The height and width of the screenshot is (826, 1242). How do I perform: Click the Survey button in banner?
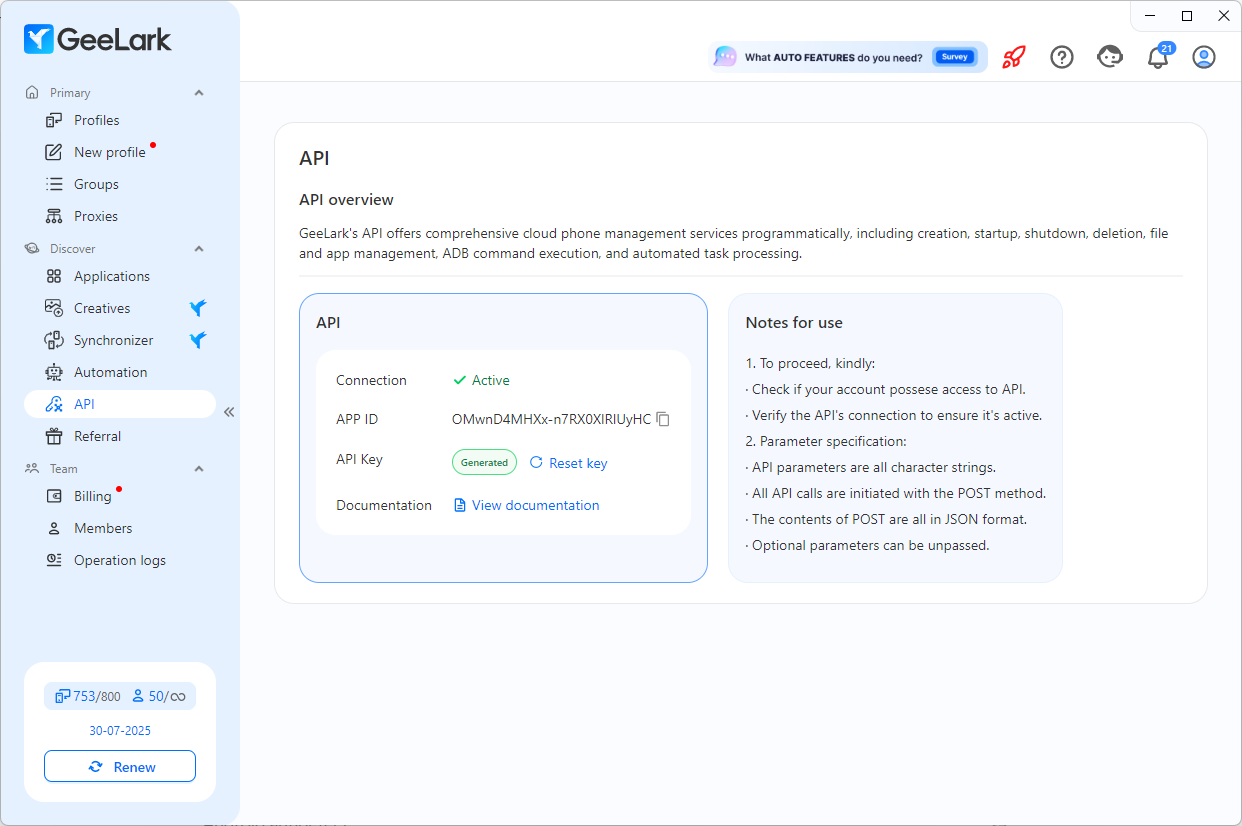click(x=955, y=57)
